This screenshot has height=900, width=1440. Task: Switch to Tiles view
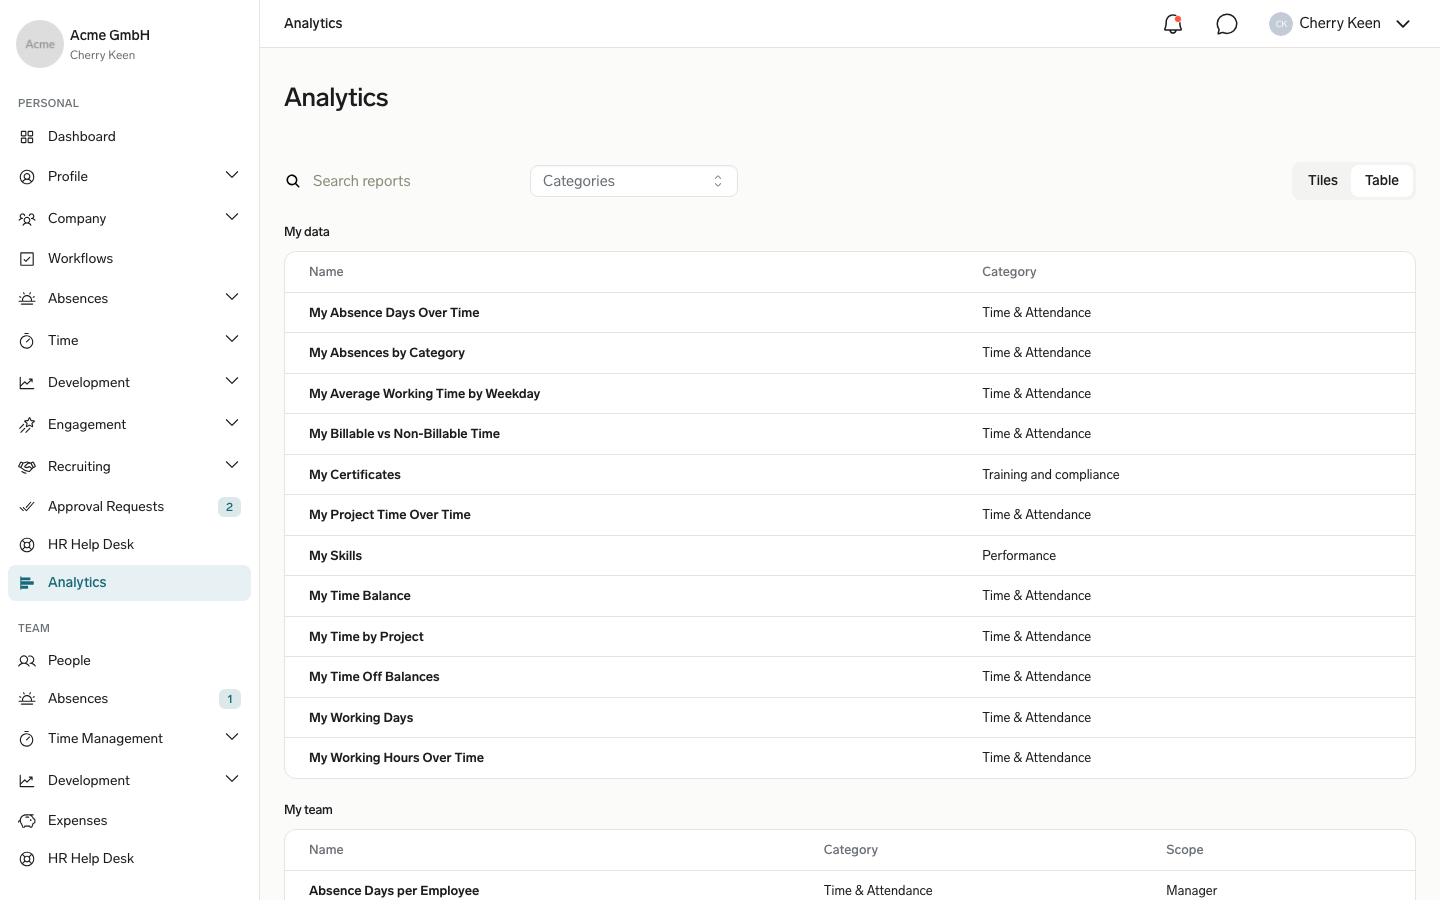click(1322, 181)
